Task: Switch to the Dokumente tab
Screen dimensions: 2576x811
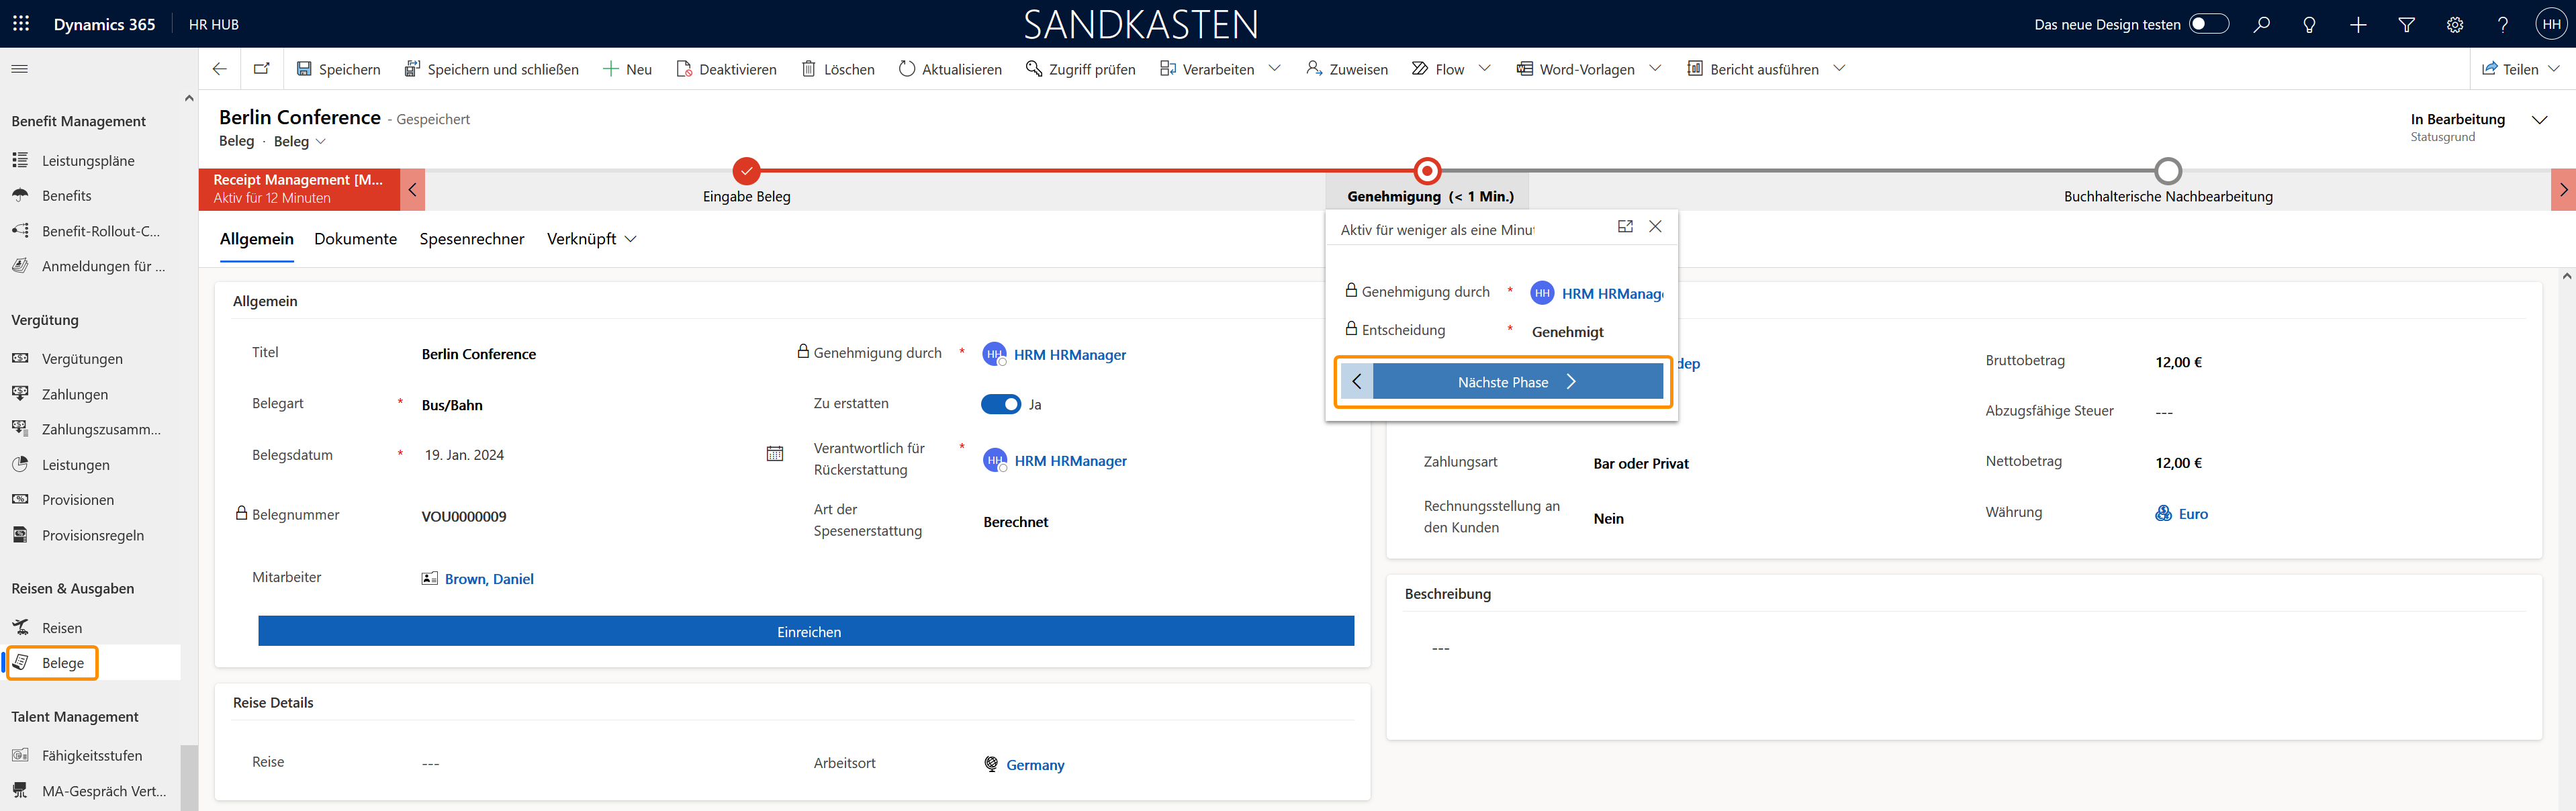Action: [355, 239]
